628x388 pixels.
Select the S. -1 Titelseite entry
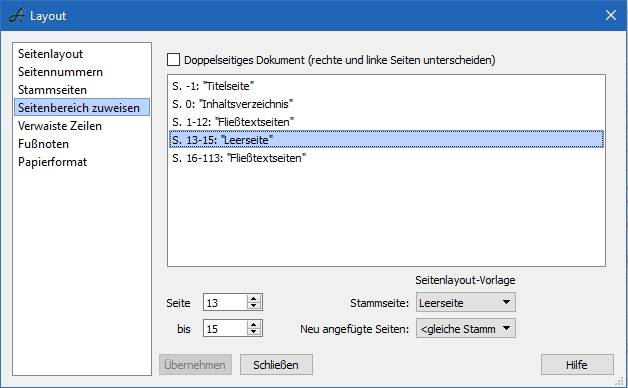pos(386,86)
